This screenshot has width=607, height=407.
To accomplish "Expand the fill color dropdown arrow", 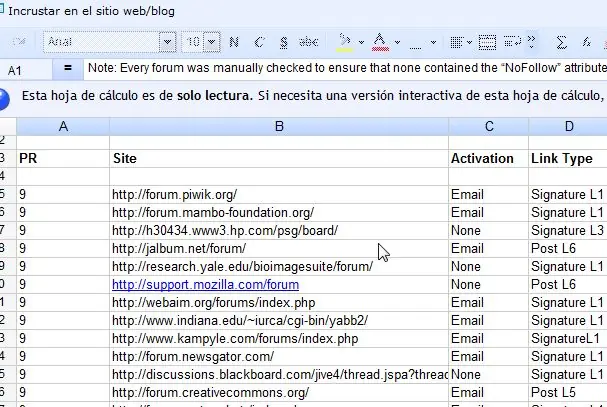I will pyautogui.click(x=361, y=42).
